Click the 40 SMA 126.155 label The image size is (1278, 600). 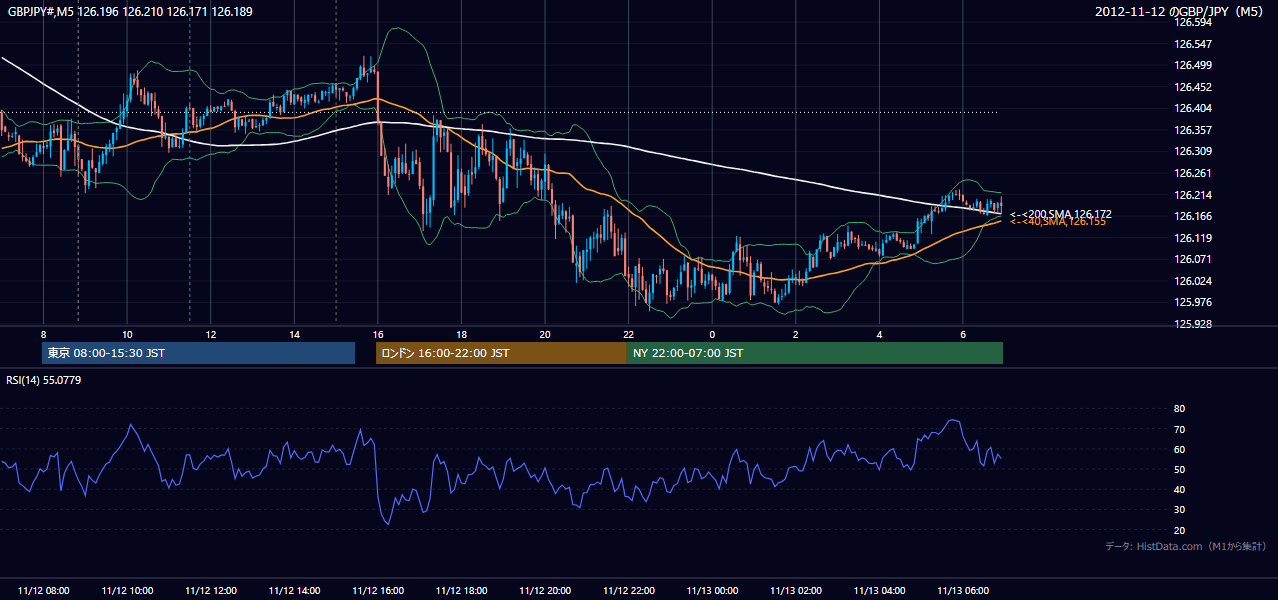coord(1058,222)
